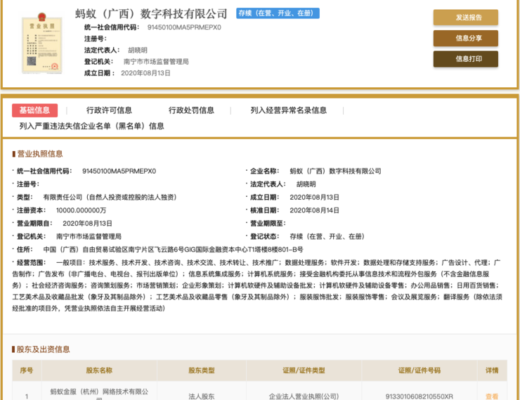
Task: Click the 证照/证件号码 column header
Action: [419, 370]
